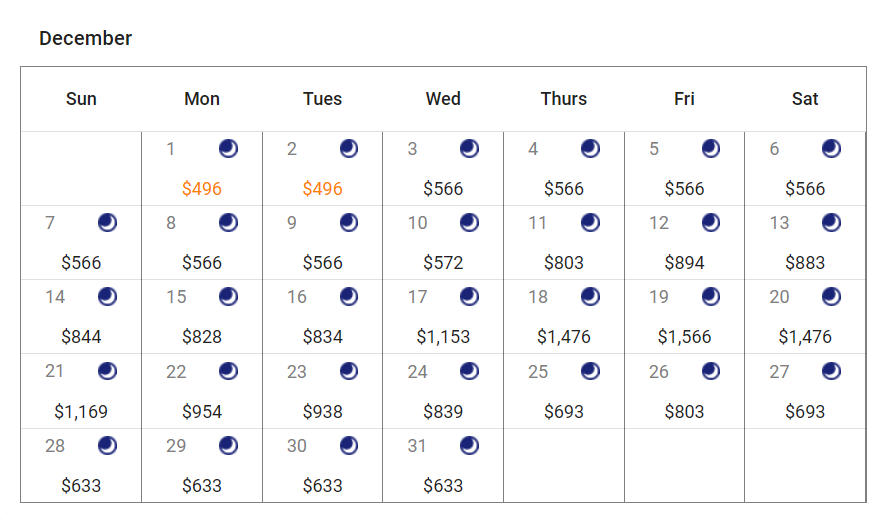Viewport: 880px width, 520px height.
Task: Select the orange $496 price on December 2
Action: (322, 189)
